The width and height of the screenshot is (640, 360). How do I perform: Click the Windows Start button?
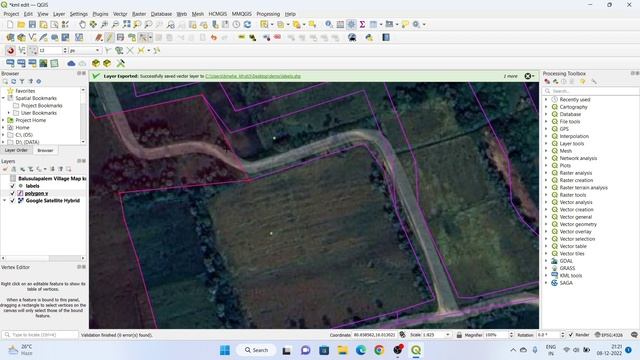(x=225, y=350)
